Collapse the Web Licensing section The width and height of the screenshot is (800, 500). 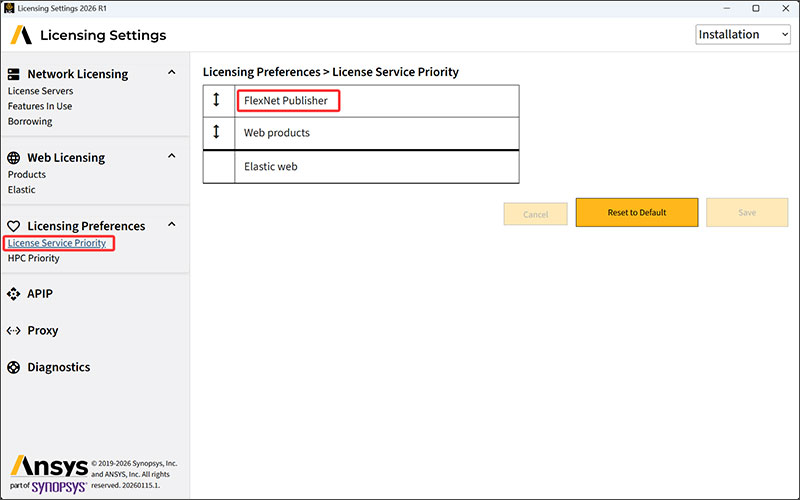click(172, 157)
